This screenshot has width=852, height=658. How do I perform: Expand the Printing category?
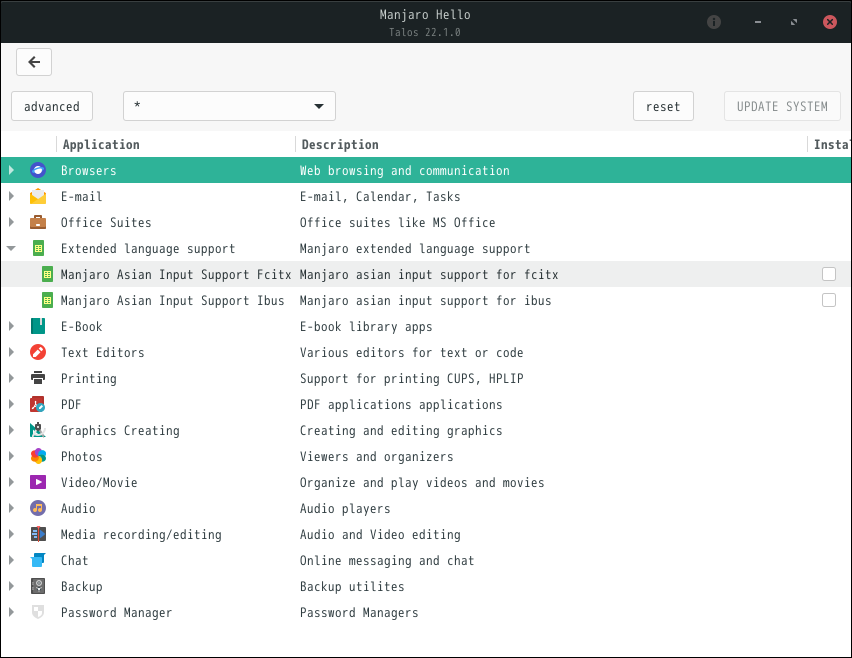tap(11, 378)
